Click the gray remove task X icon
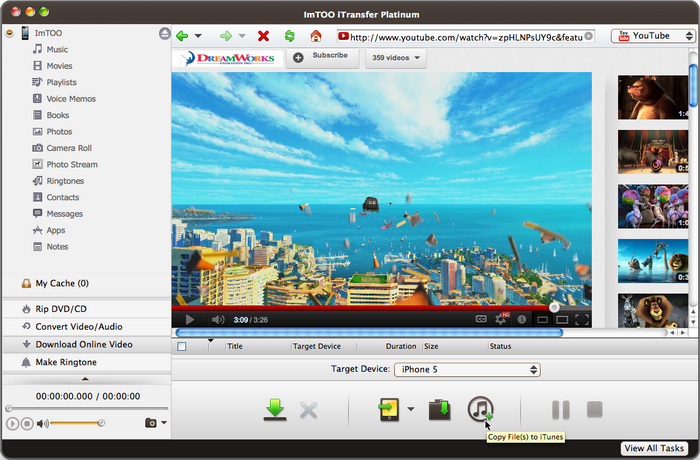 [308, 410]
